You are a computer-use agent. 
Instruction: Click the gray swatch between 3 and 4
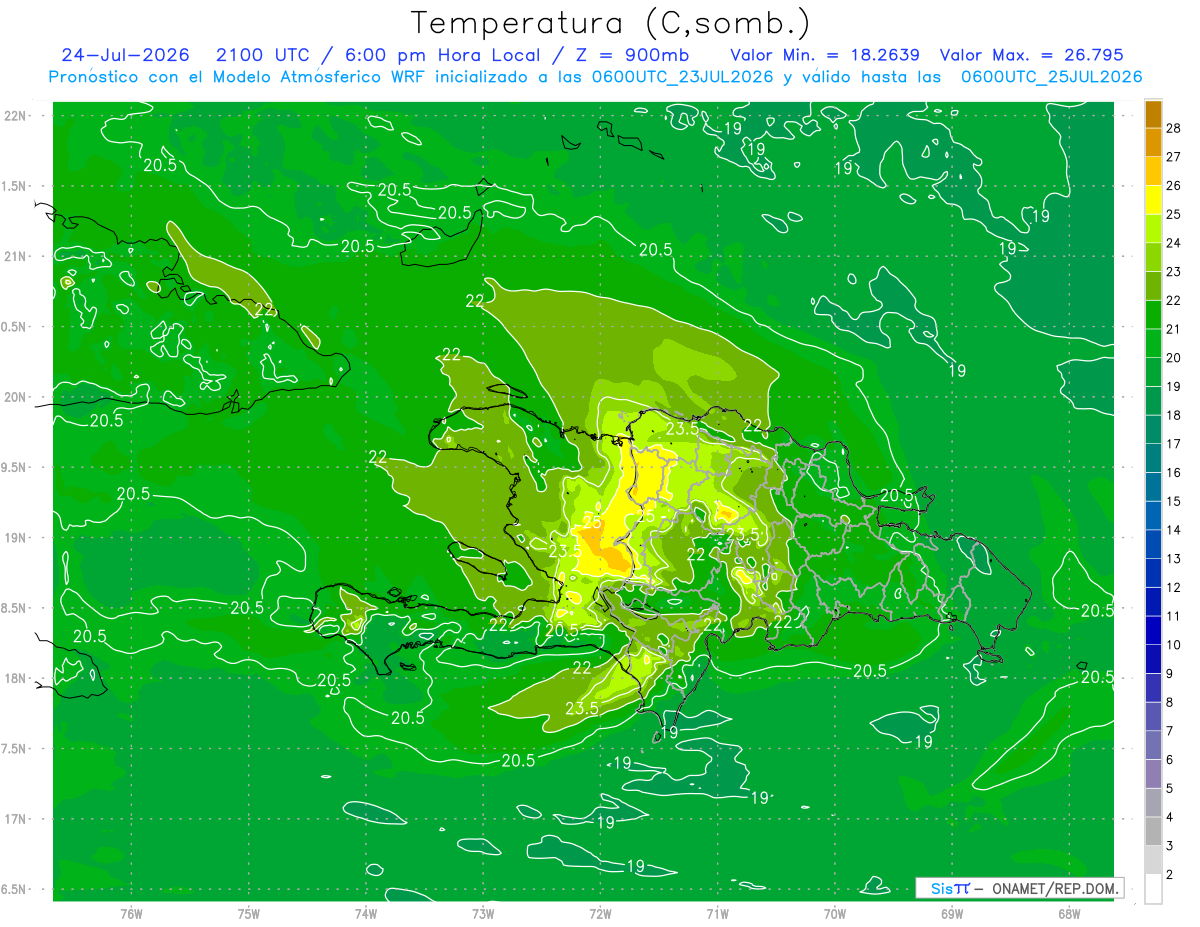(x=1153, y=831)
